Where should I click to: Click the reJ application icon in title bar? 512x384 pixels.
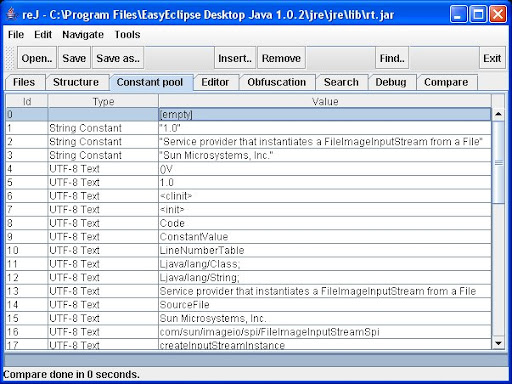click(12, 14)
